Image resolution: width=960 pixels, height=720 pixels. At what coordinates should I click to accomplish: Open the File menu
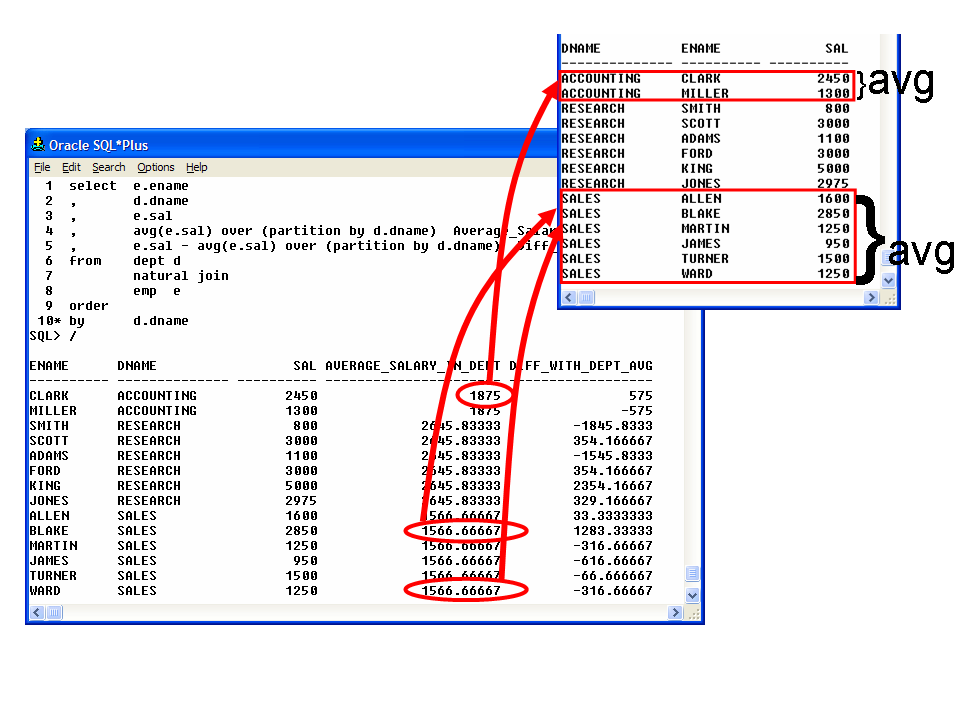pos(41,167)
